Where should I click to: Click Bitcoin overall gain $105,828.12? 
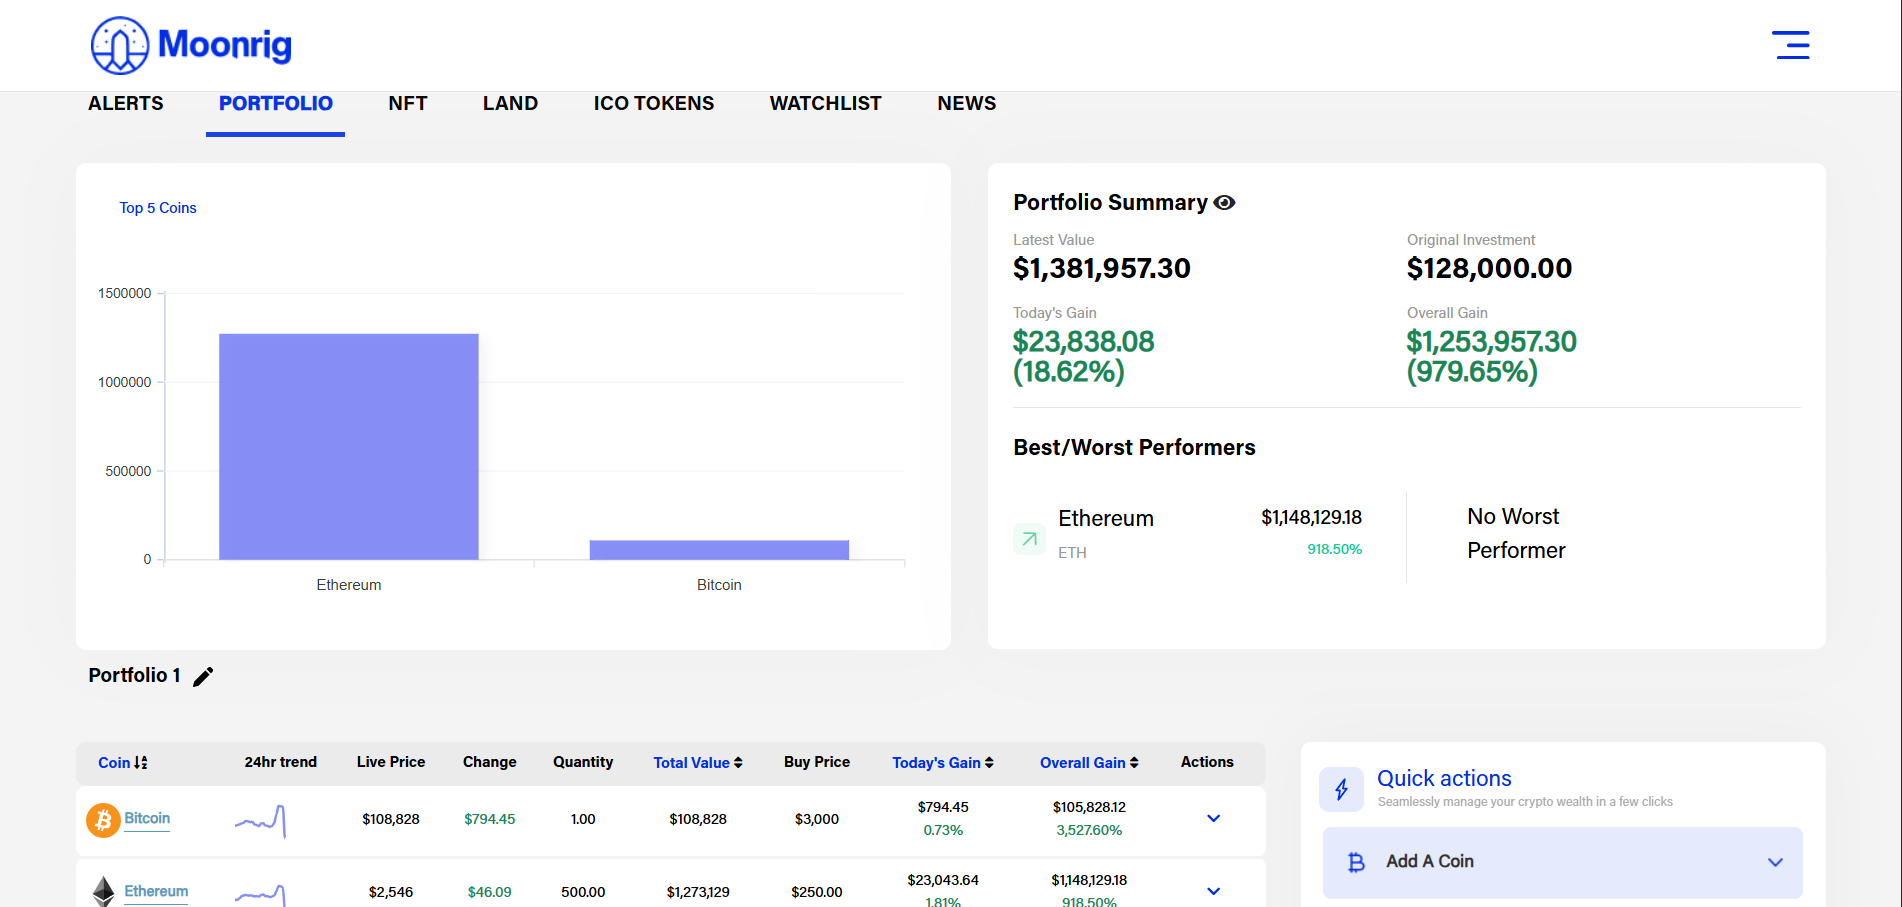1089,807
